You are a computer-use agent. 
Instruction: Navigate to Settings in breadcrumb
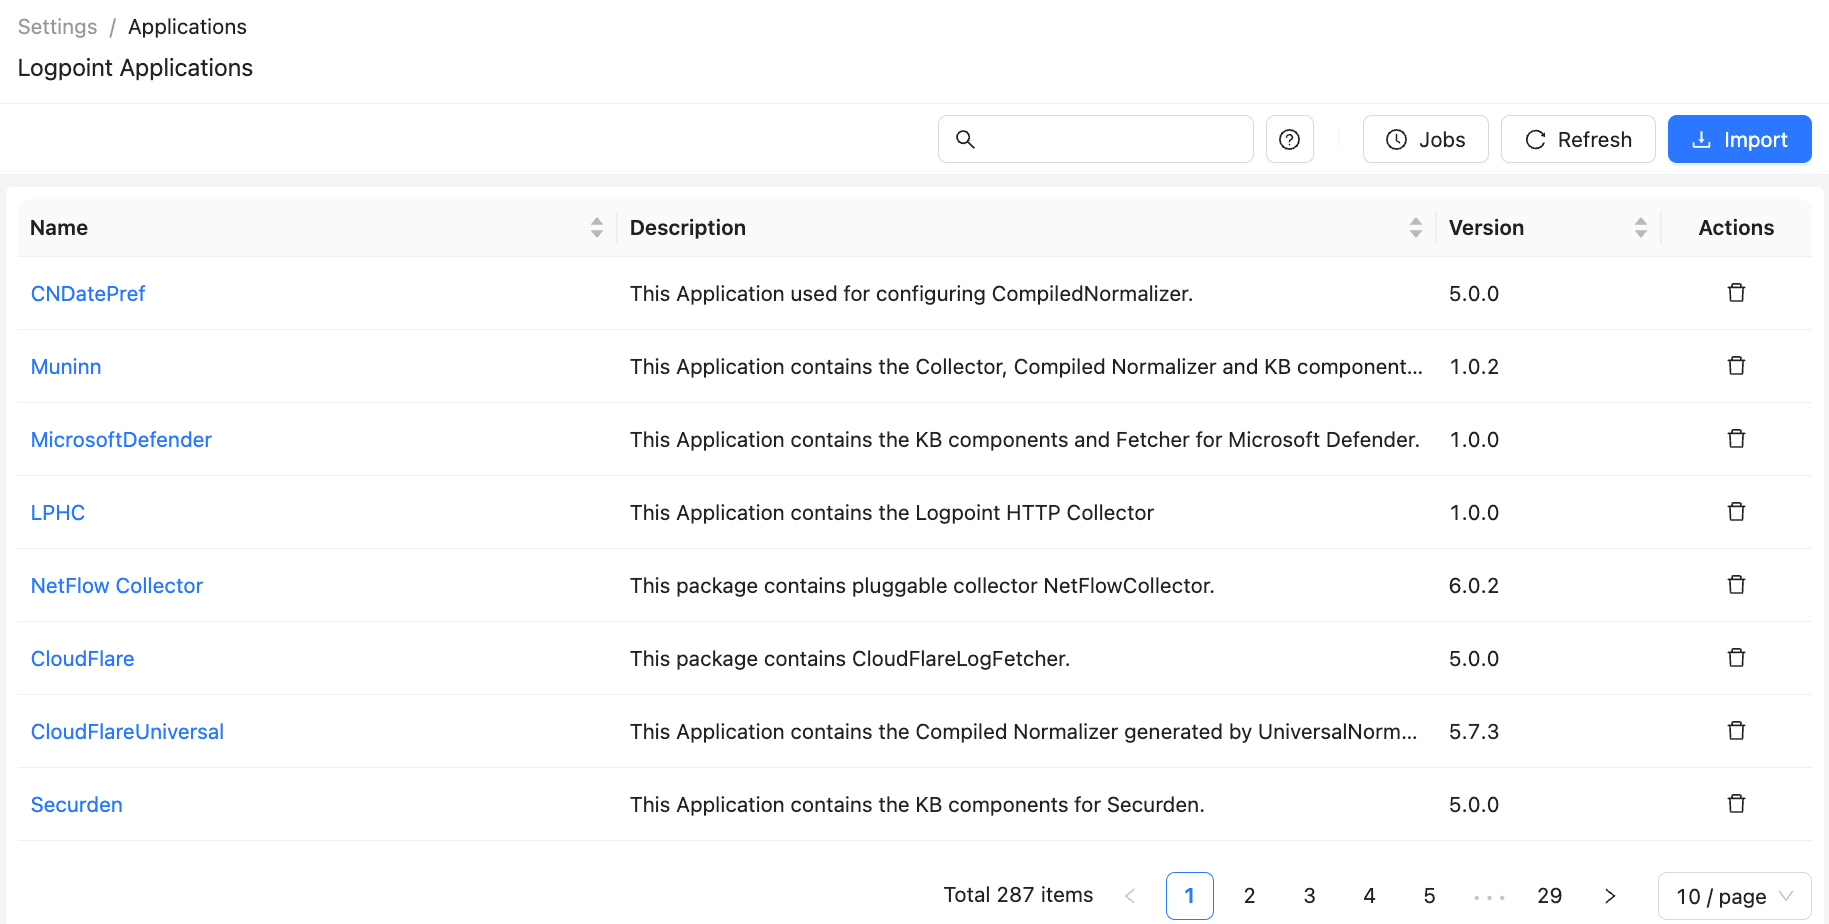(57, 27)
